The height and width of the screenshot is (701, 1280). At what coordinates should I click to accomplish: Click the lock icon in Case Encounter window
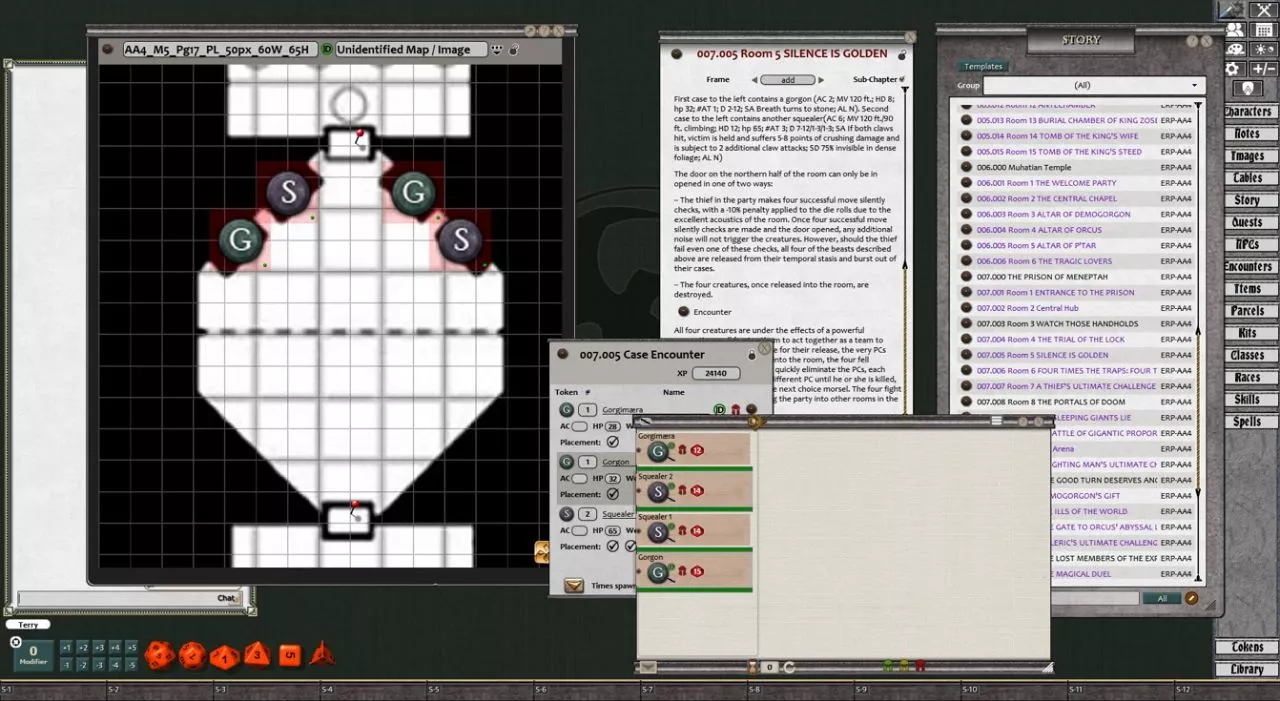751,354
